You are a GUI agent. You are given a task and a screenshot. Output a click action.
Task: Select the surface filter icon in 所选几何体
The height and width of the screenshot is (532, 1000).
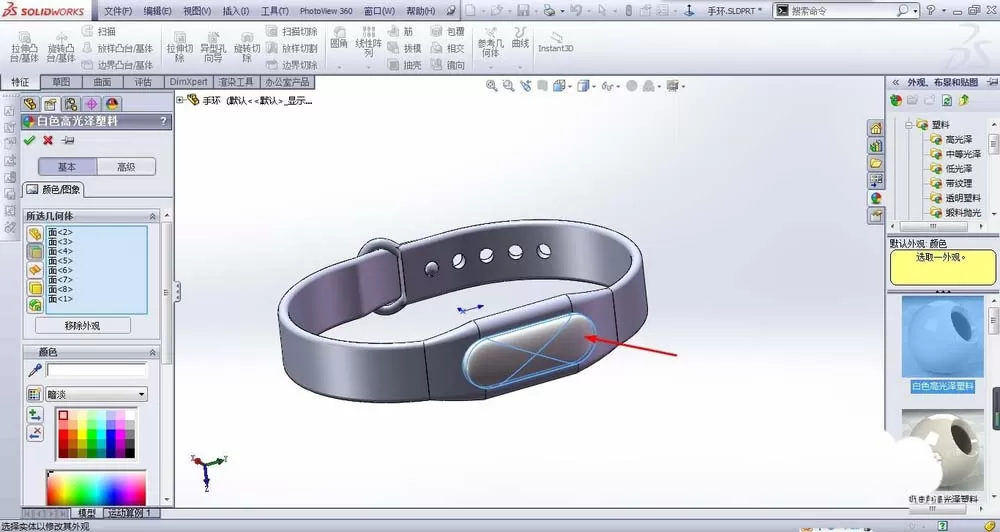point(34,270)
